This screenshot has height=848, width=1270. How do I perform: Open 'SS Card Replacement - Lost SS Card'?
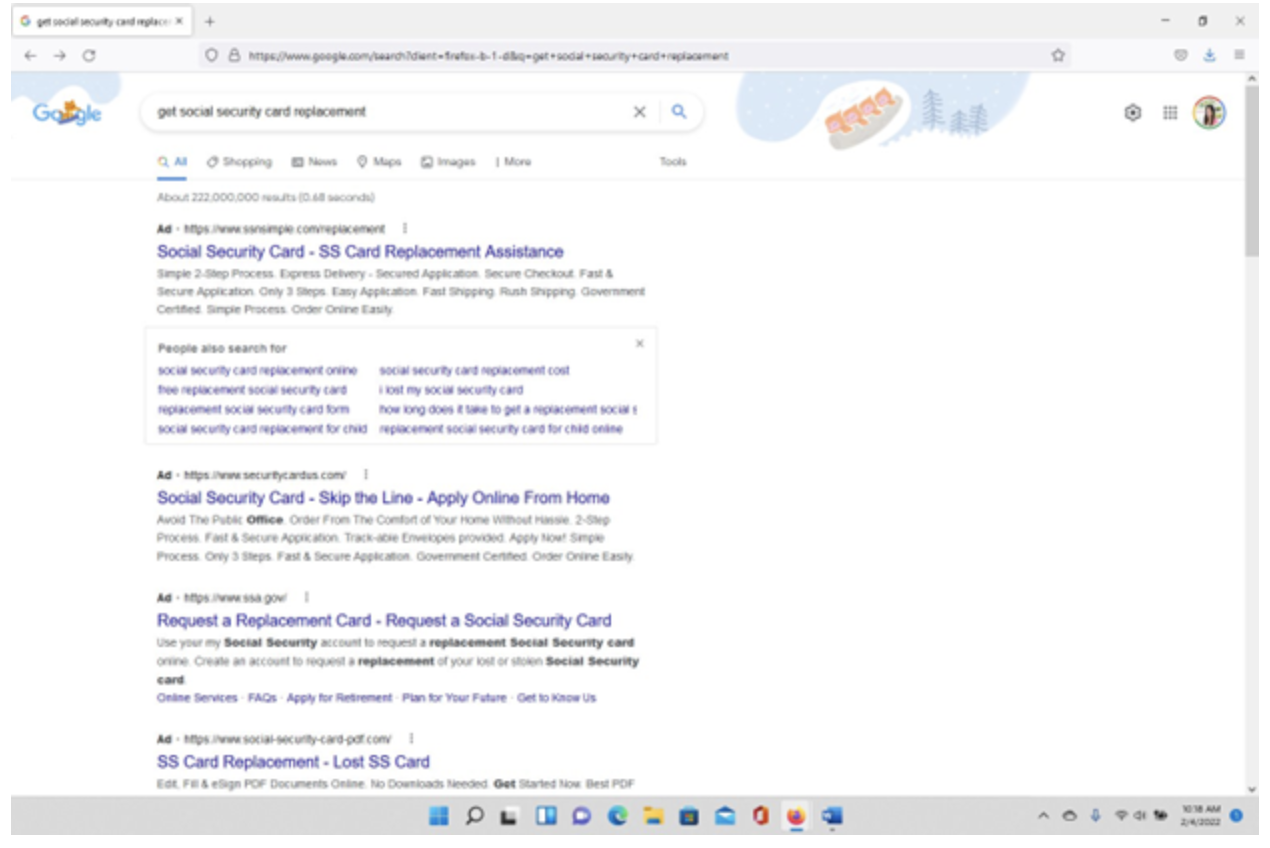tap(293, 762)
